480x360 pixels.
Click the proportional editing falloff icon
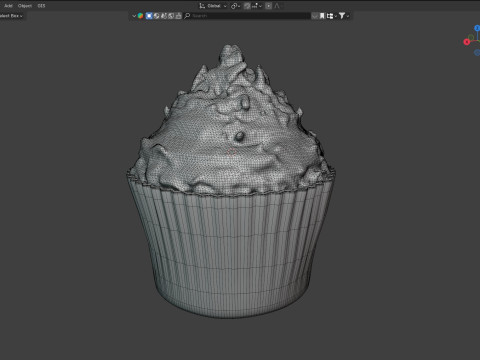(277, 6)
